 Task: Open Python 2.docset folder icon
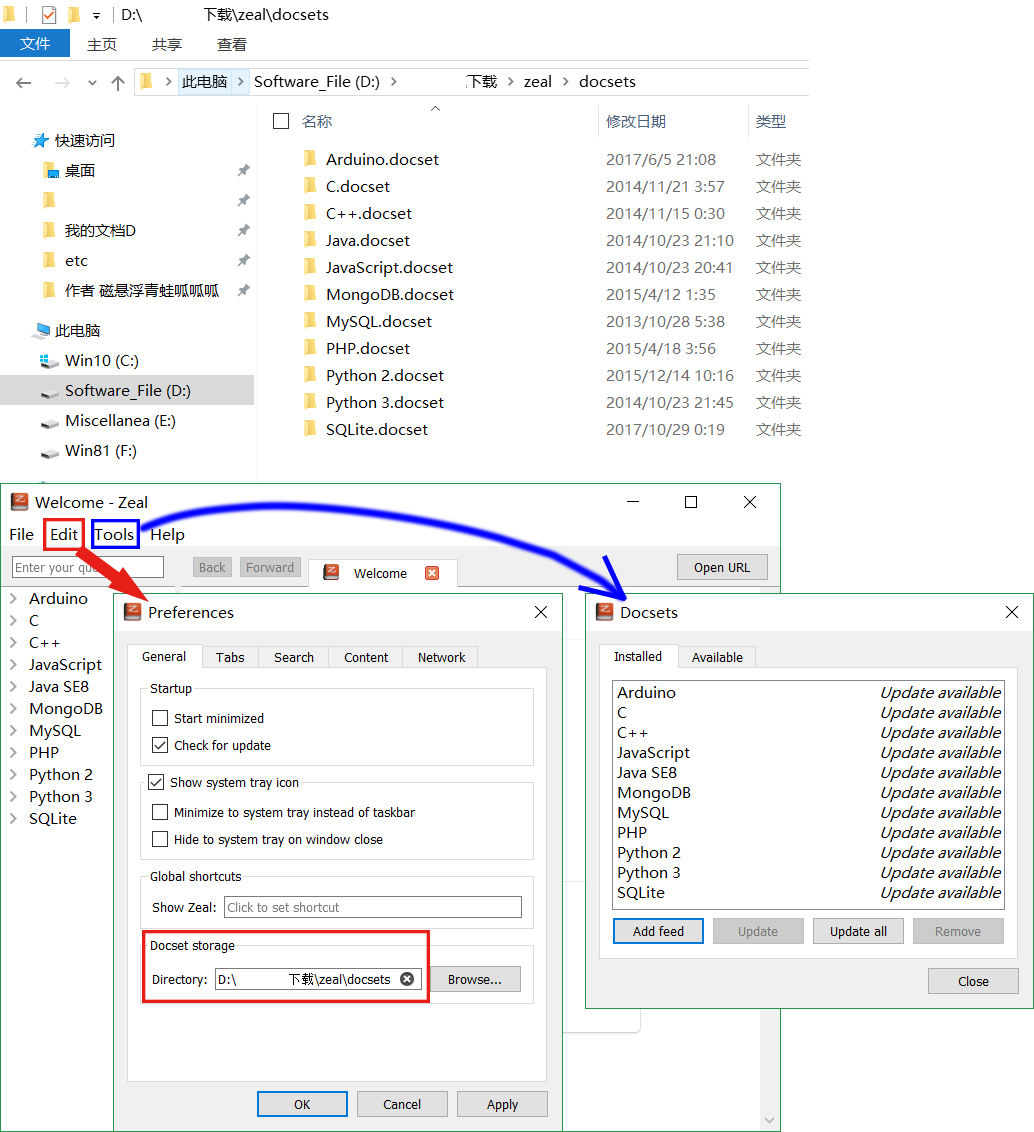pyautogui.click(x=310, y=375)
